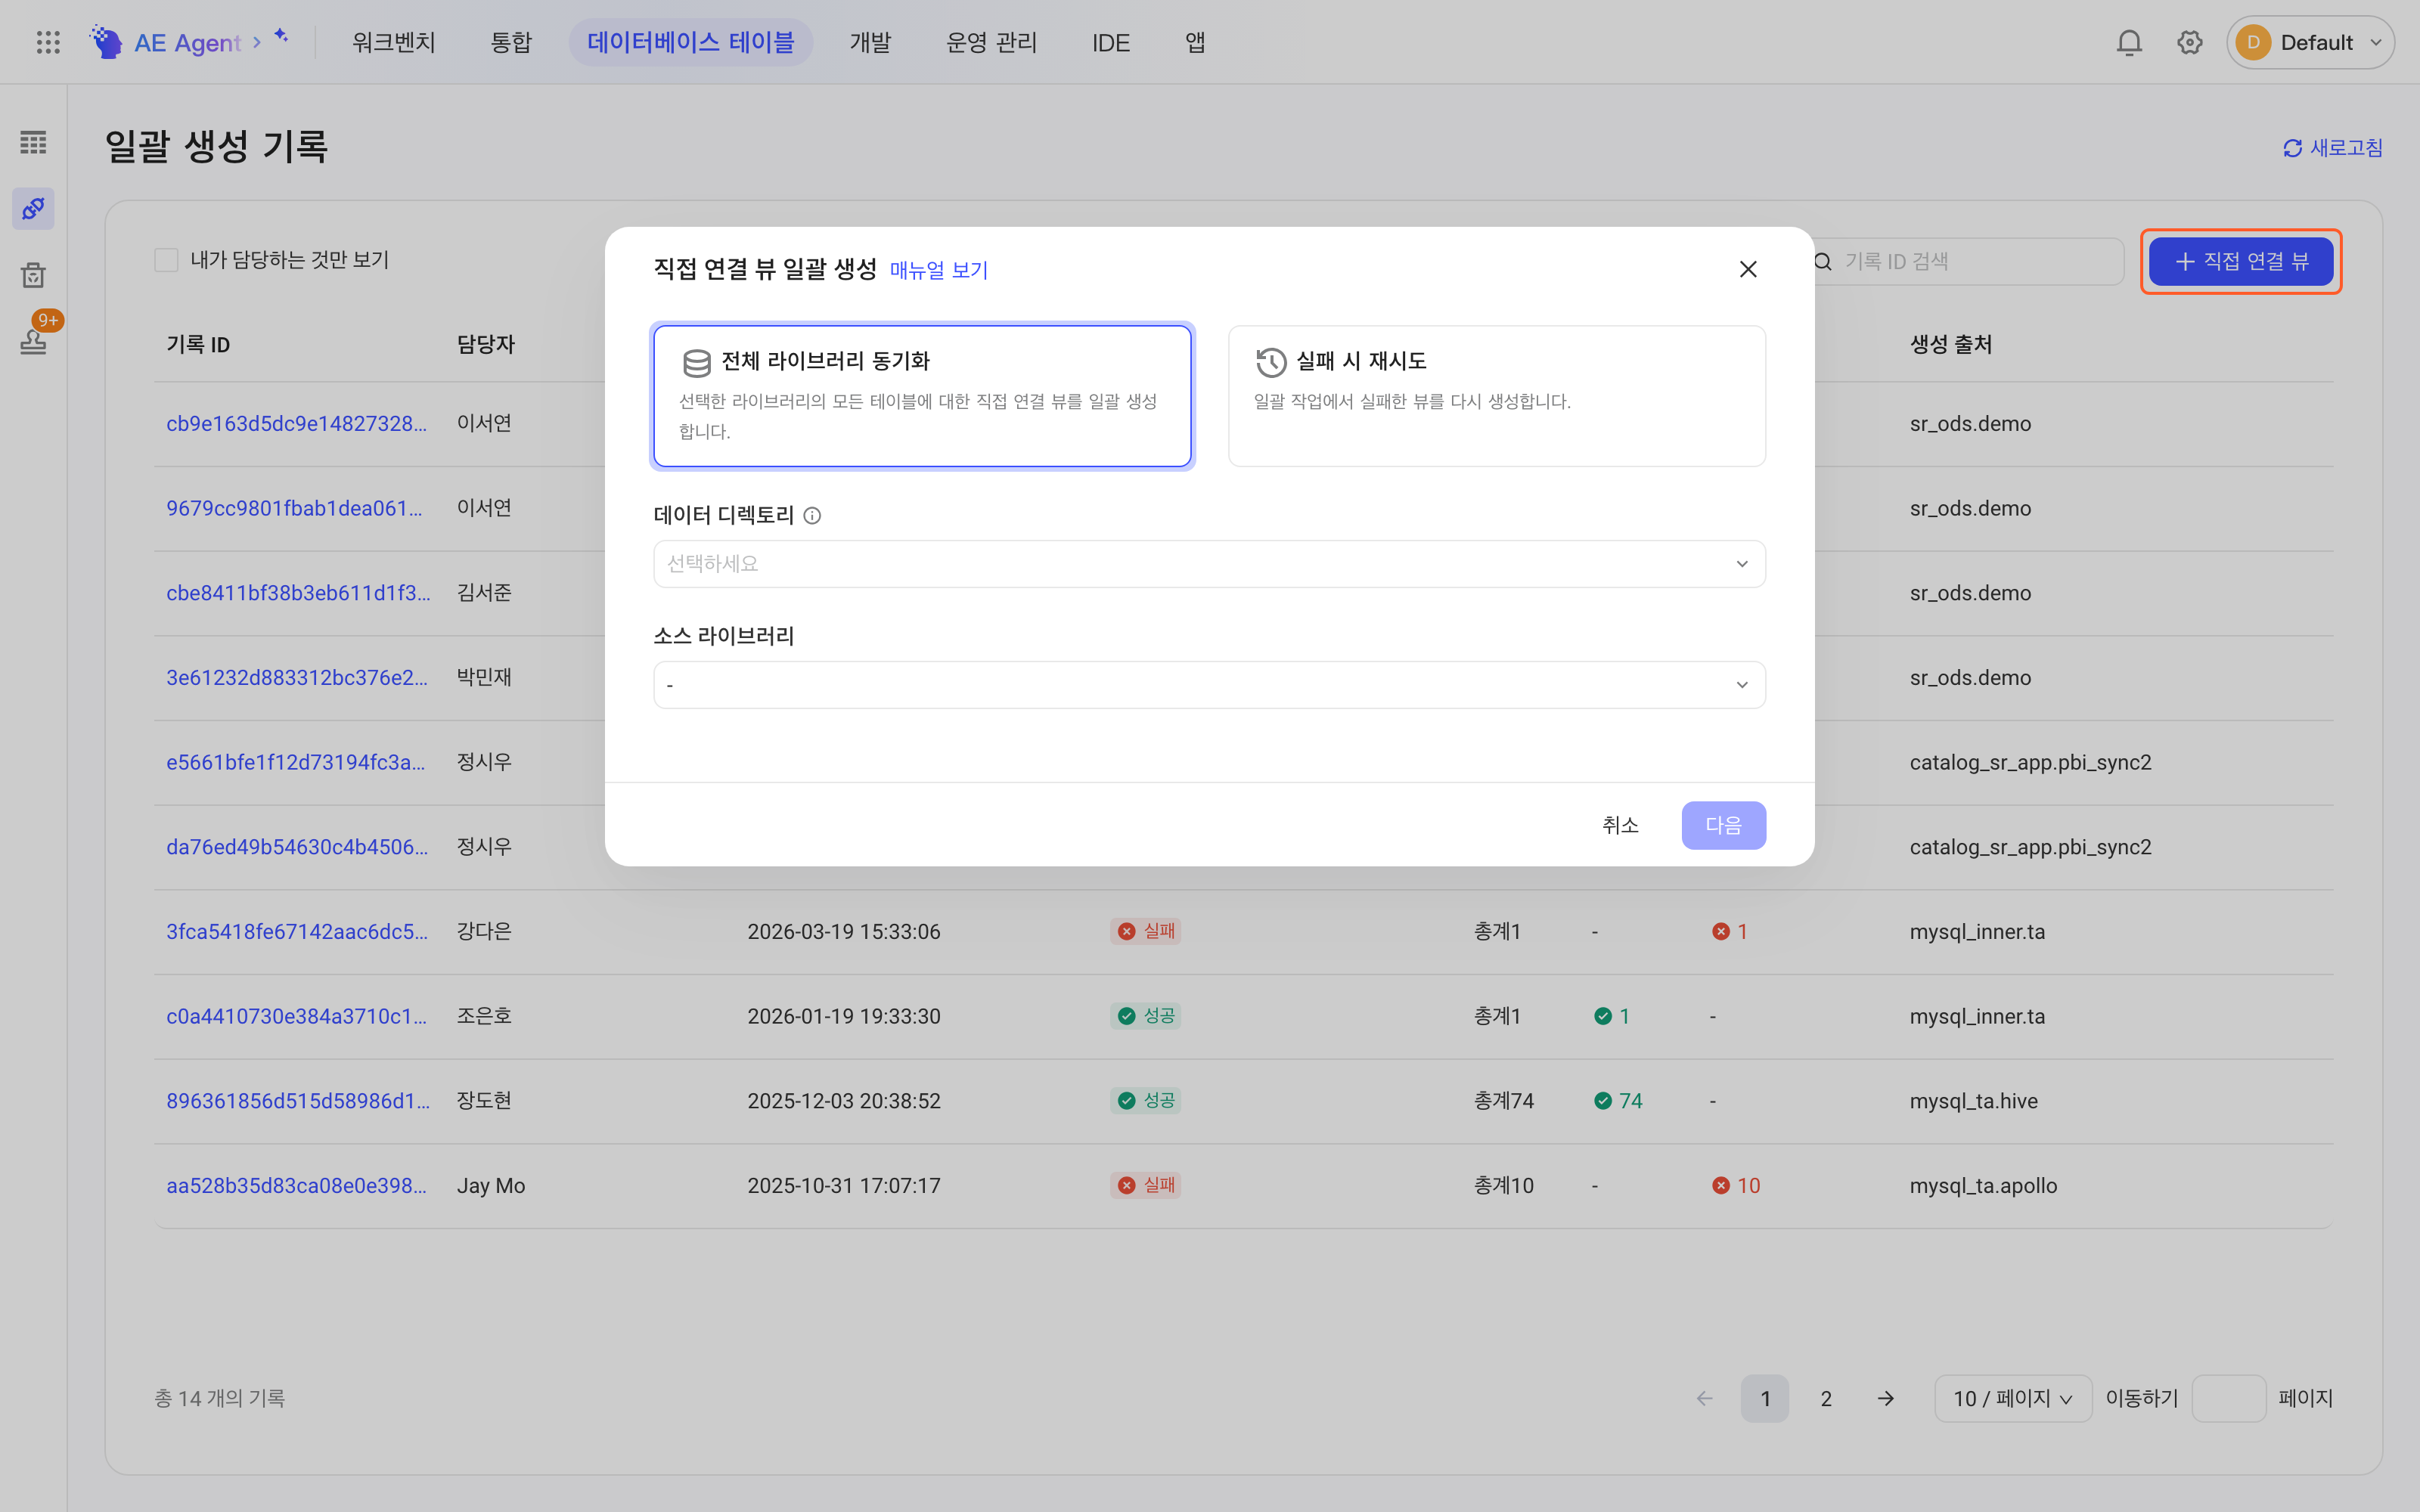The width and height of the screenshot is (2420, 1512).
Task: Click the Default user avatar
Action: [x=2253, y=42]
